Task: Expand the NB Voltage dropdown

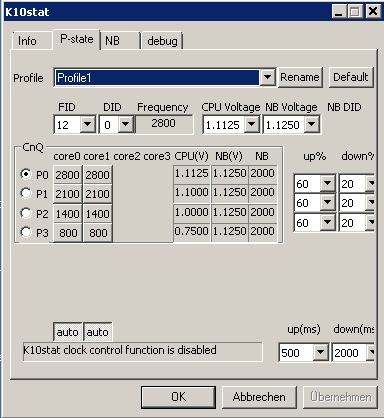Action: coord(312,125)
